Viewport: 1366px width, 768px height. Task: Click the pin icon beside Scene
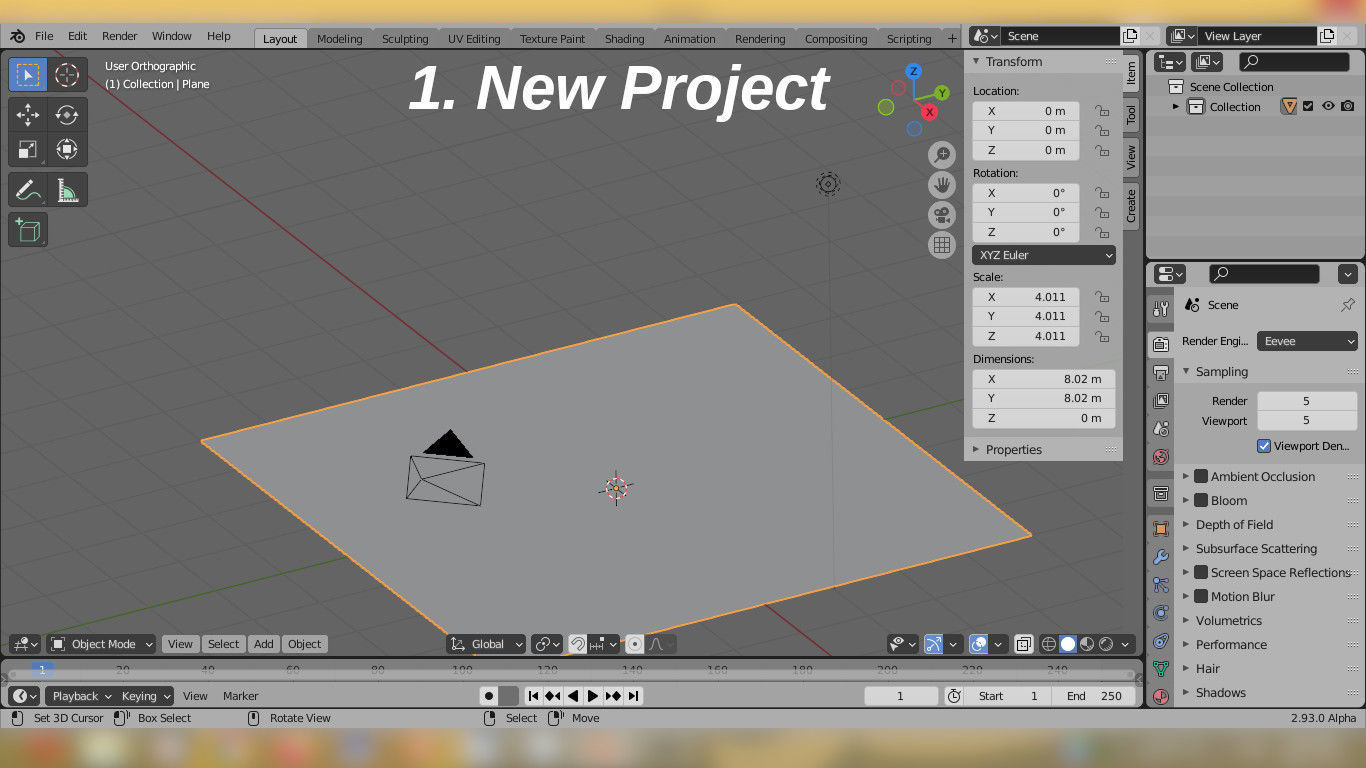point(1347,305)
